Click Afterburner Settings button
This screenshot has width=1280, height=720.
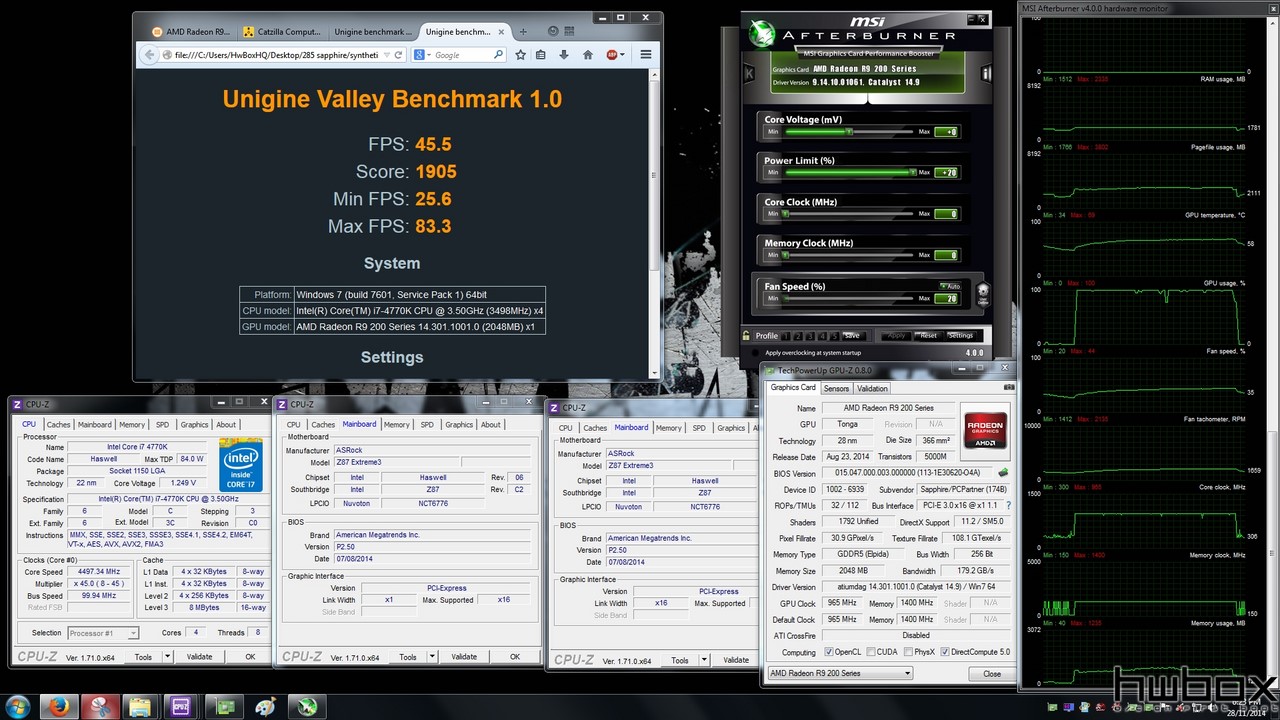click(x=961, y=336)
